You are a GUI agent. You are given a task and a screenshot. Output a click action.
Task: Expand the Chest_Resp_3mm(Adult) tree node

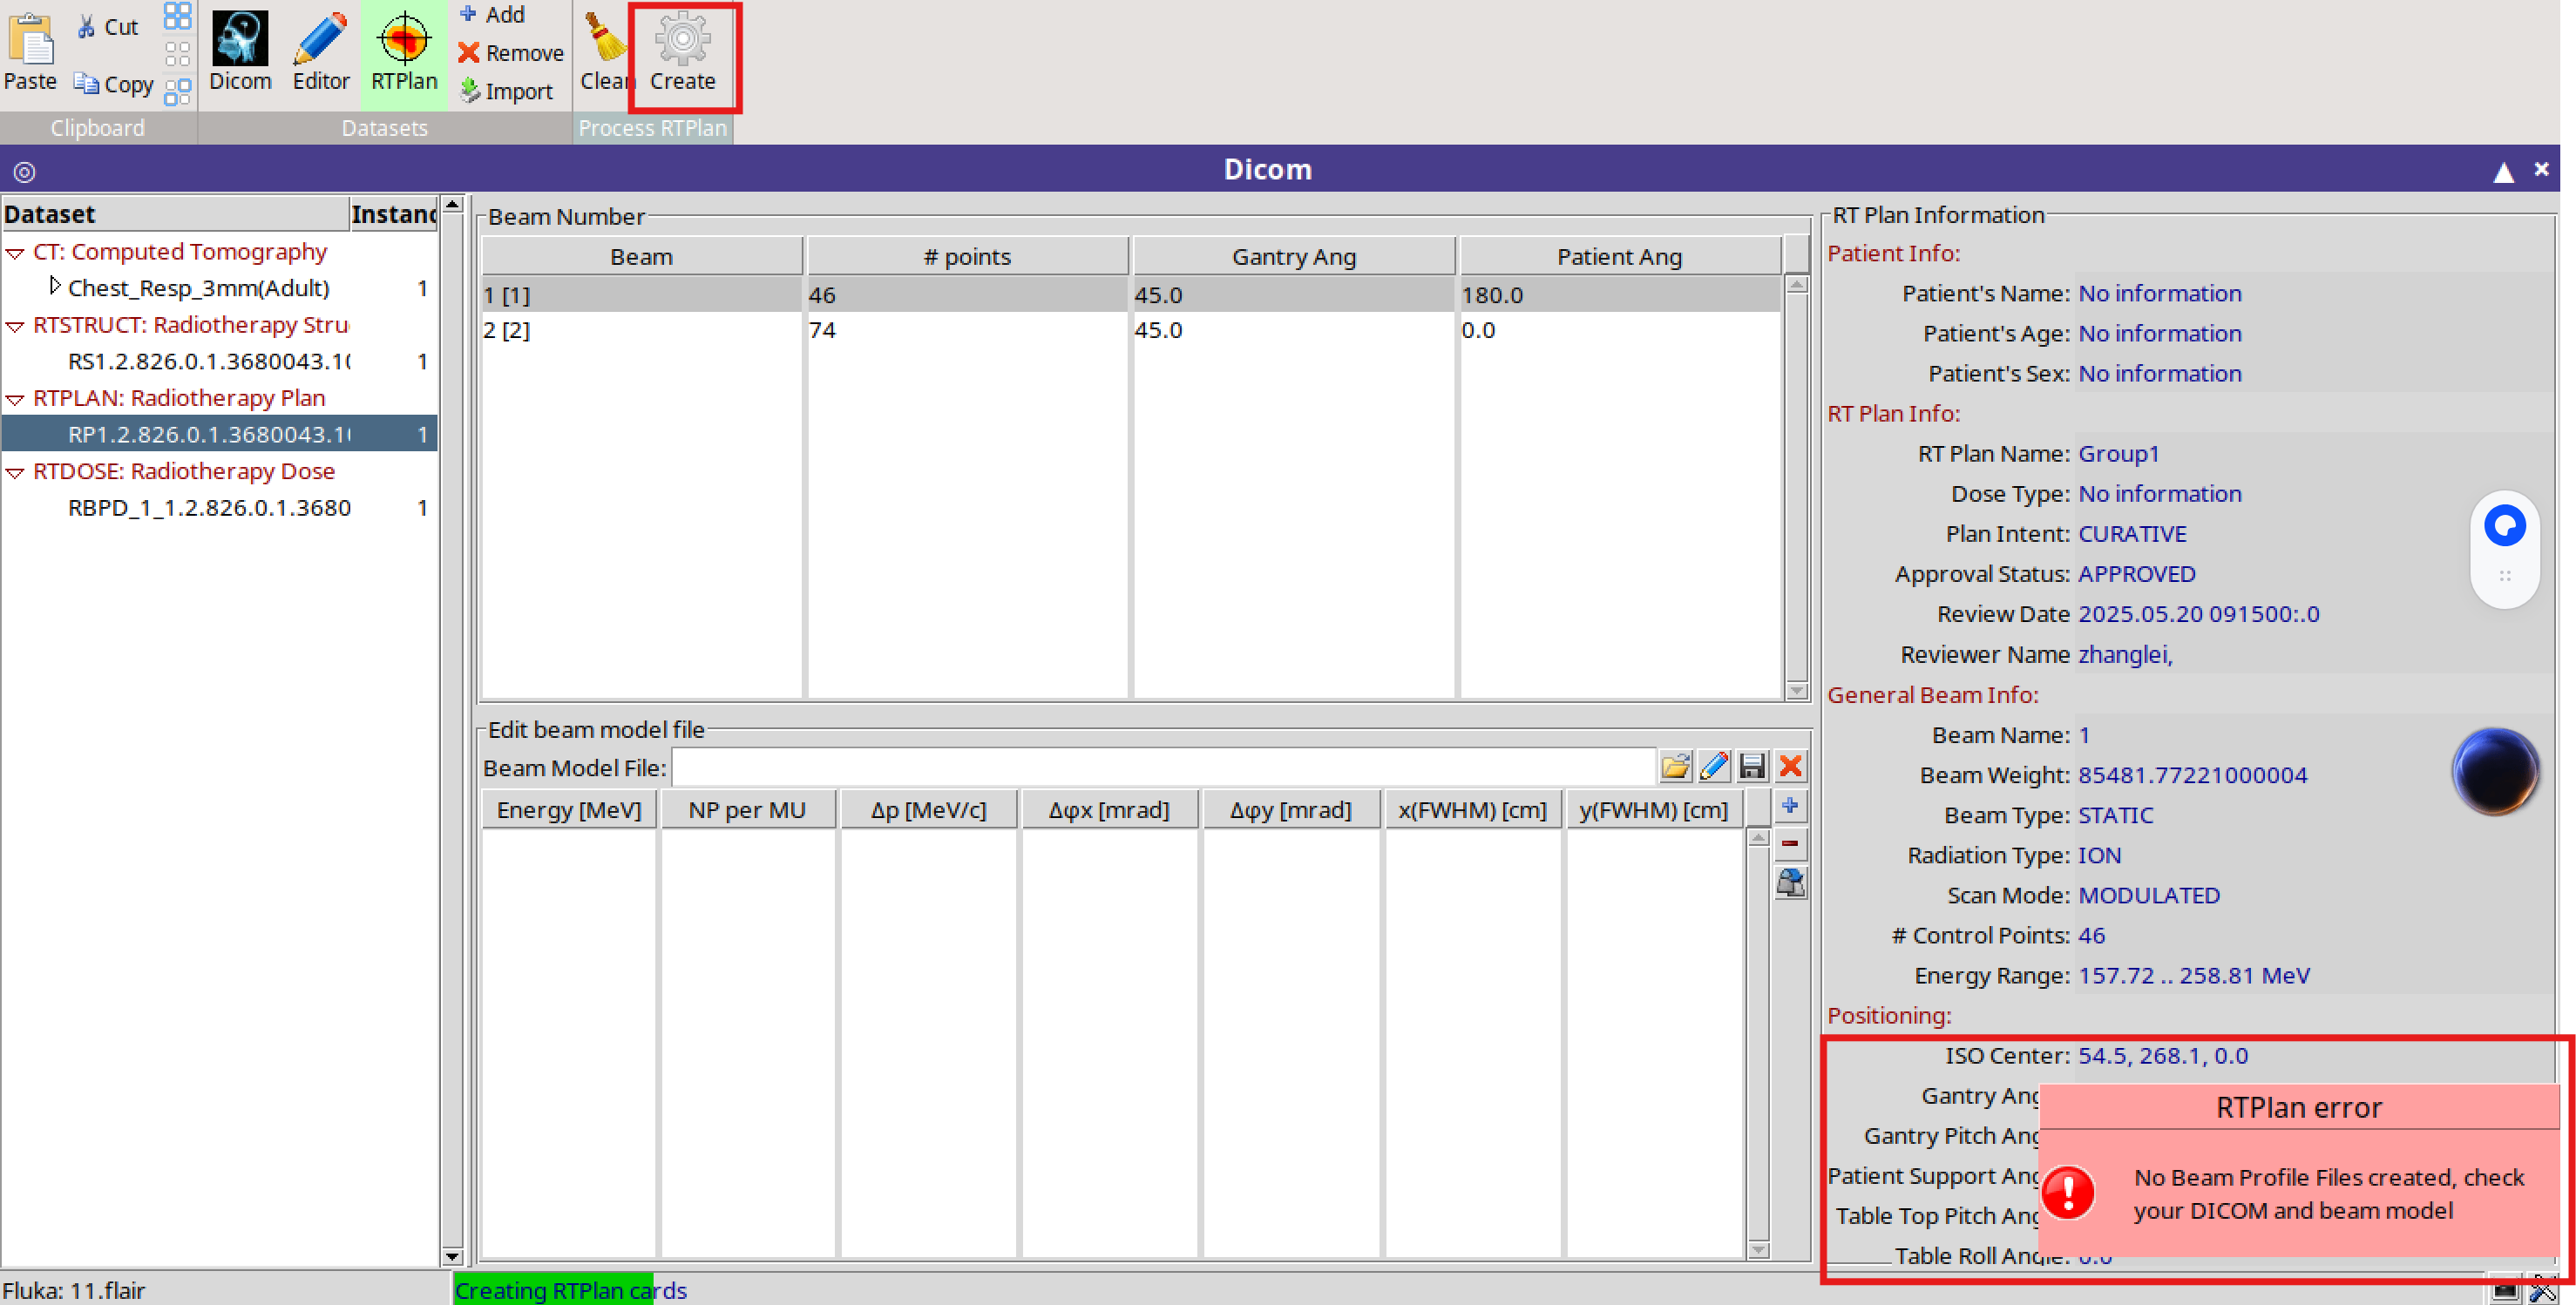point(54,287)
